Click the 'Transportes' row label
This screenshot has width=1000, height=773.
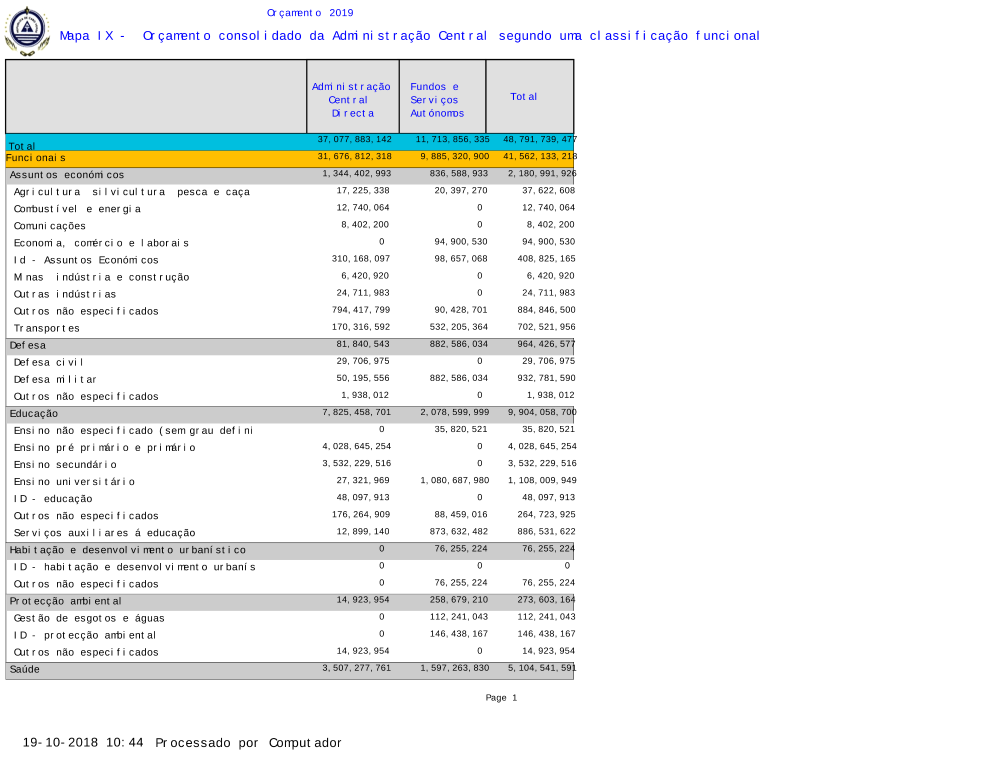46,328
